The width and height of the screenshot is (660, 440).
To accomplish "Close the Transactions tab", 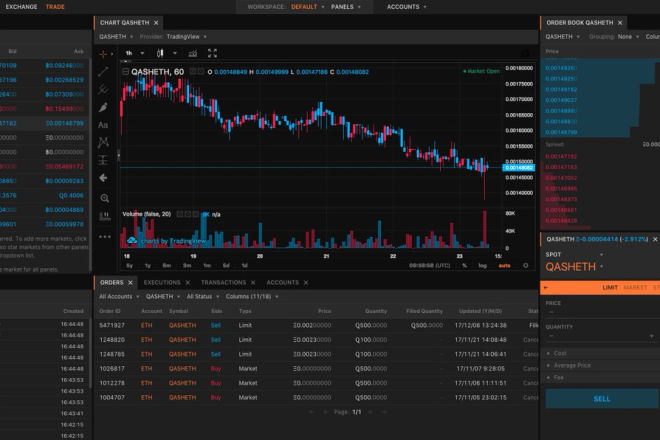I will click(x=253, y=283).
